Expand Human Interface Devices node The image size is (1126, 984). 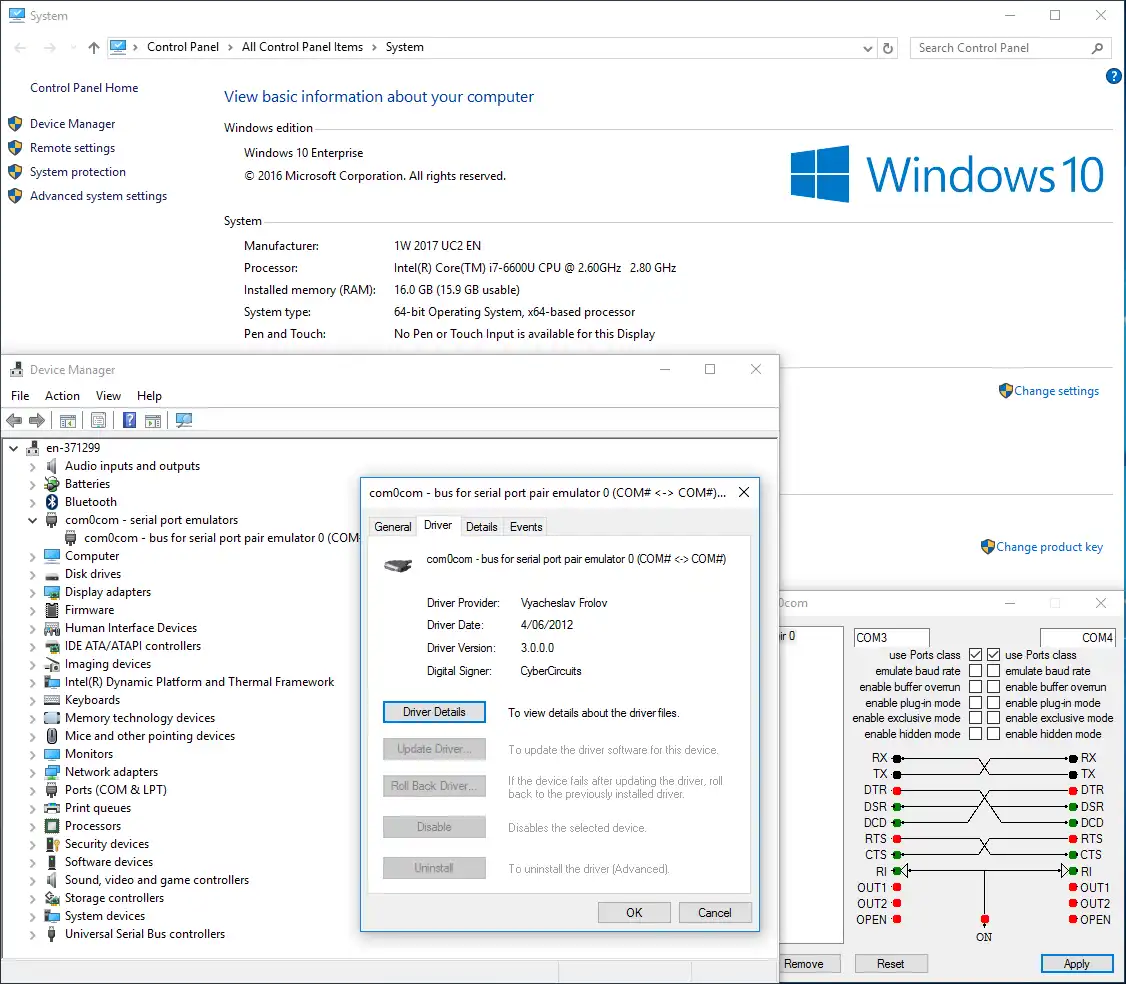coord(32,628)
